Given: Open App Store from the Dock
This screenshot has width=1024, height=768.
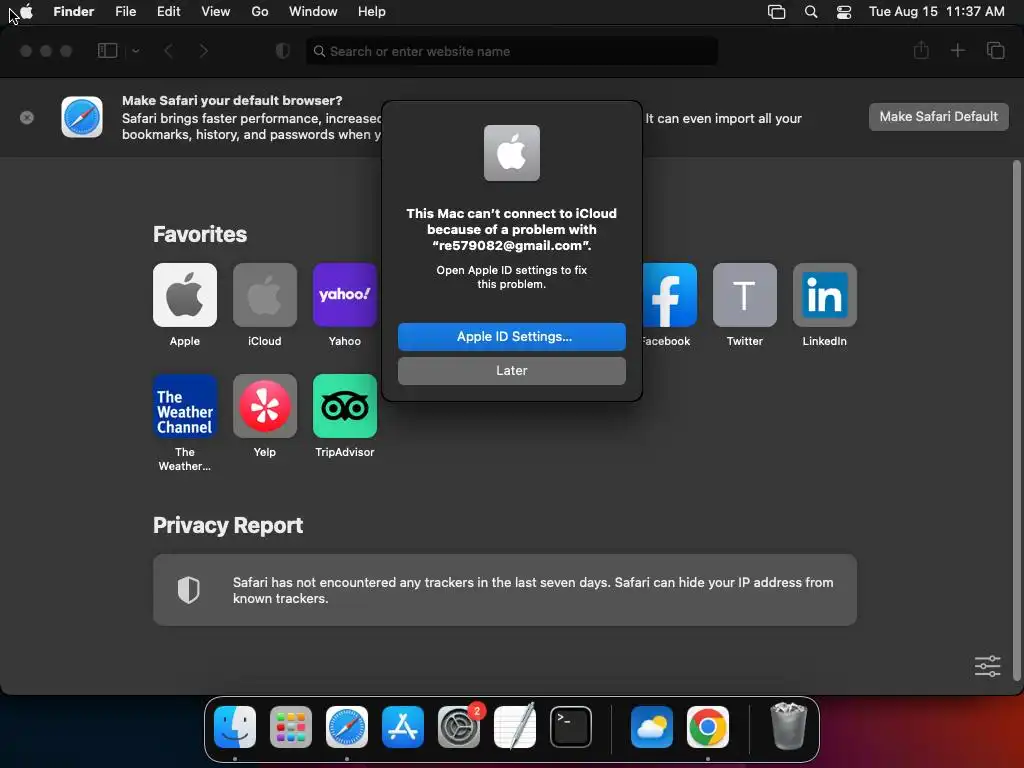Looking at the screenshot, I should tap(402, 727).
